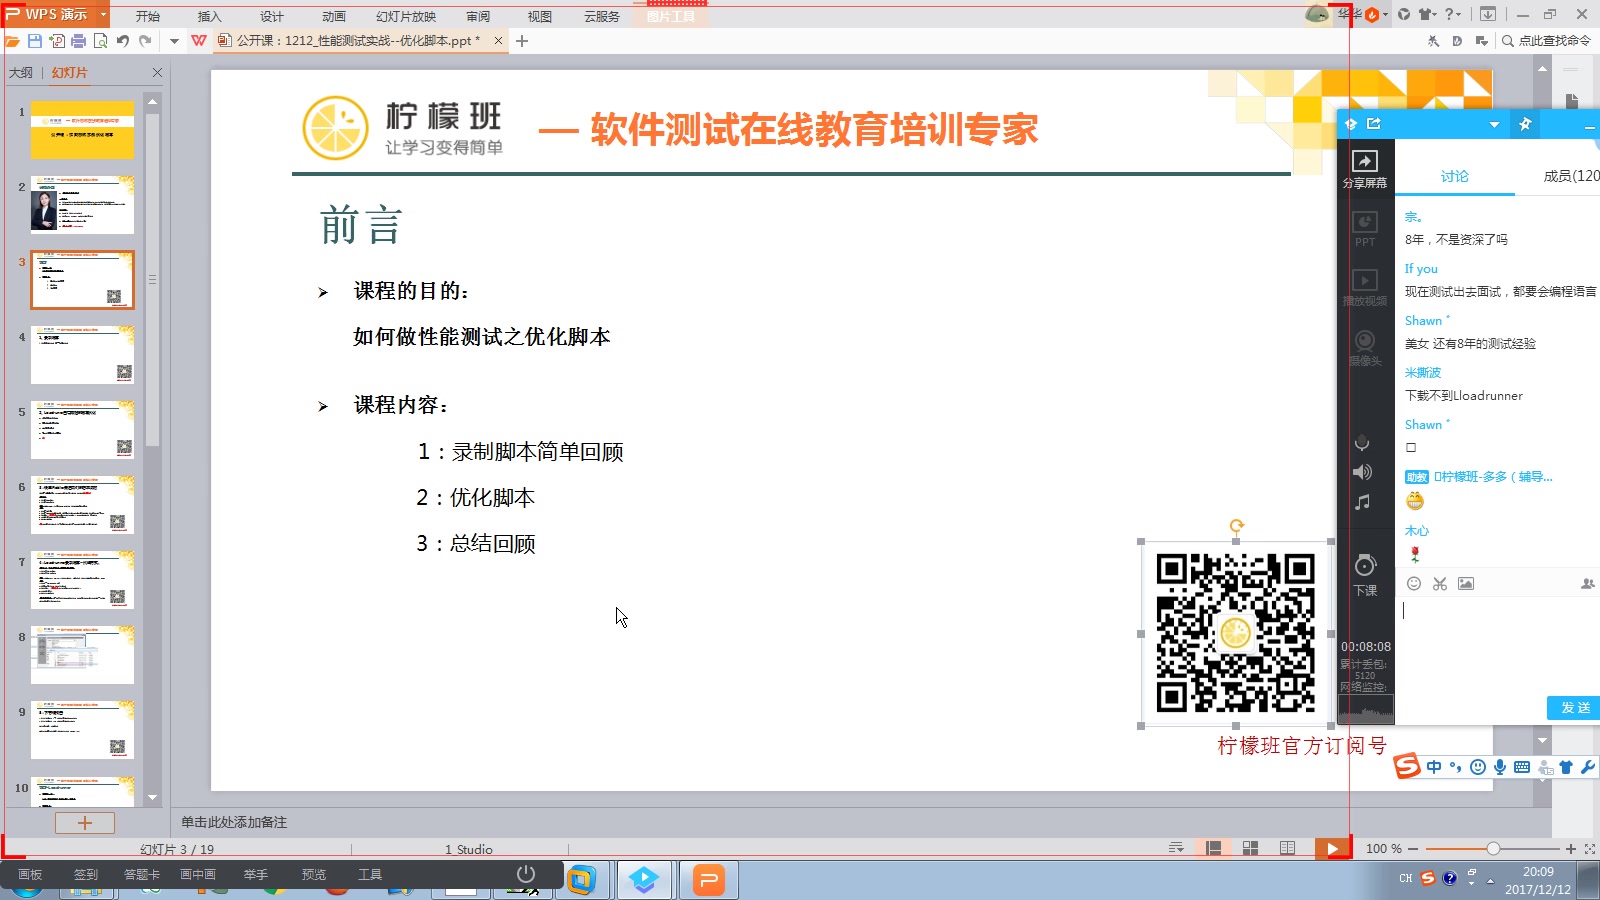
Task: Open the 幻灯片放映 ribbon tab
Action: coord(406,16)
